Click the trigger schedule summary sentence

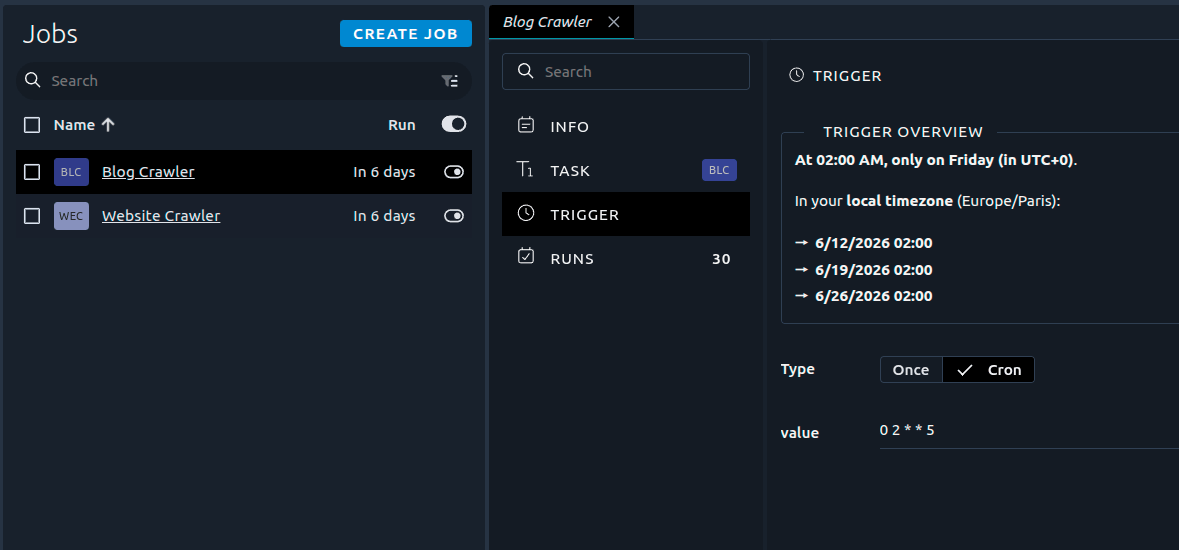tap(936, 160)
